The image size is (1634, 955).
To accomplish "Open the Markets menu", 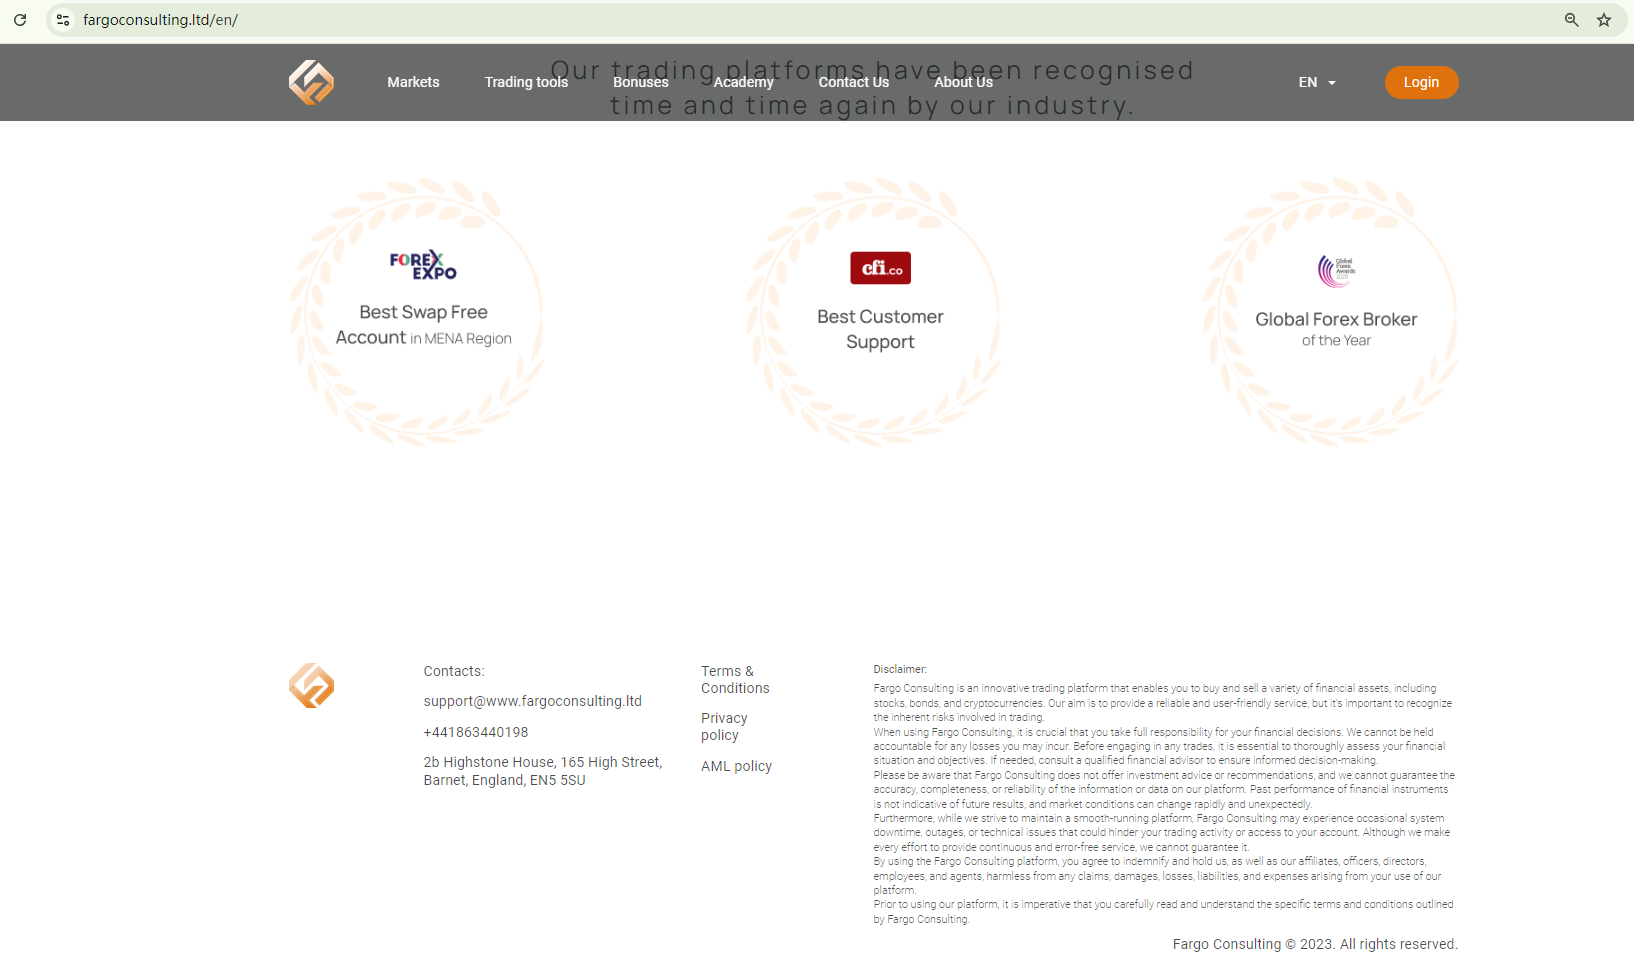I will point(413,82).
